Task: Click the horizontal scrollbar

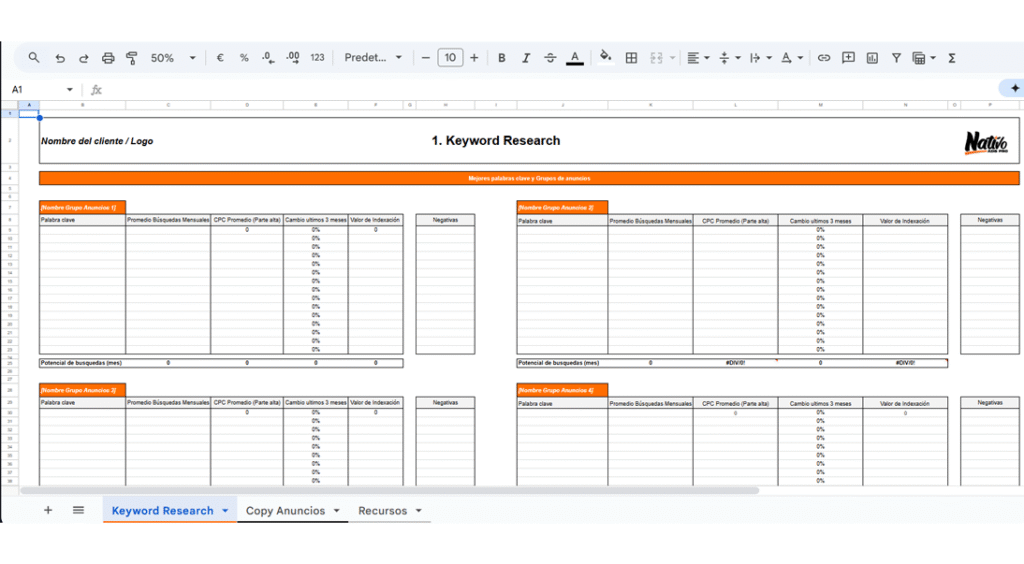Action: tap(390, 490)
